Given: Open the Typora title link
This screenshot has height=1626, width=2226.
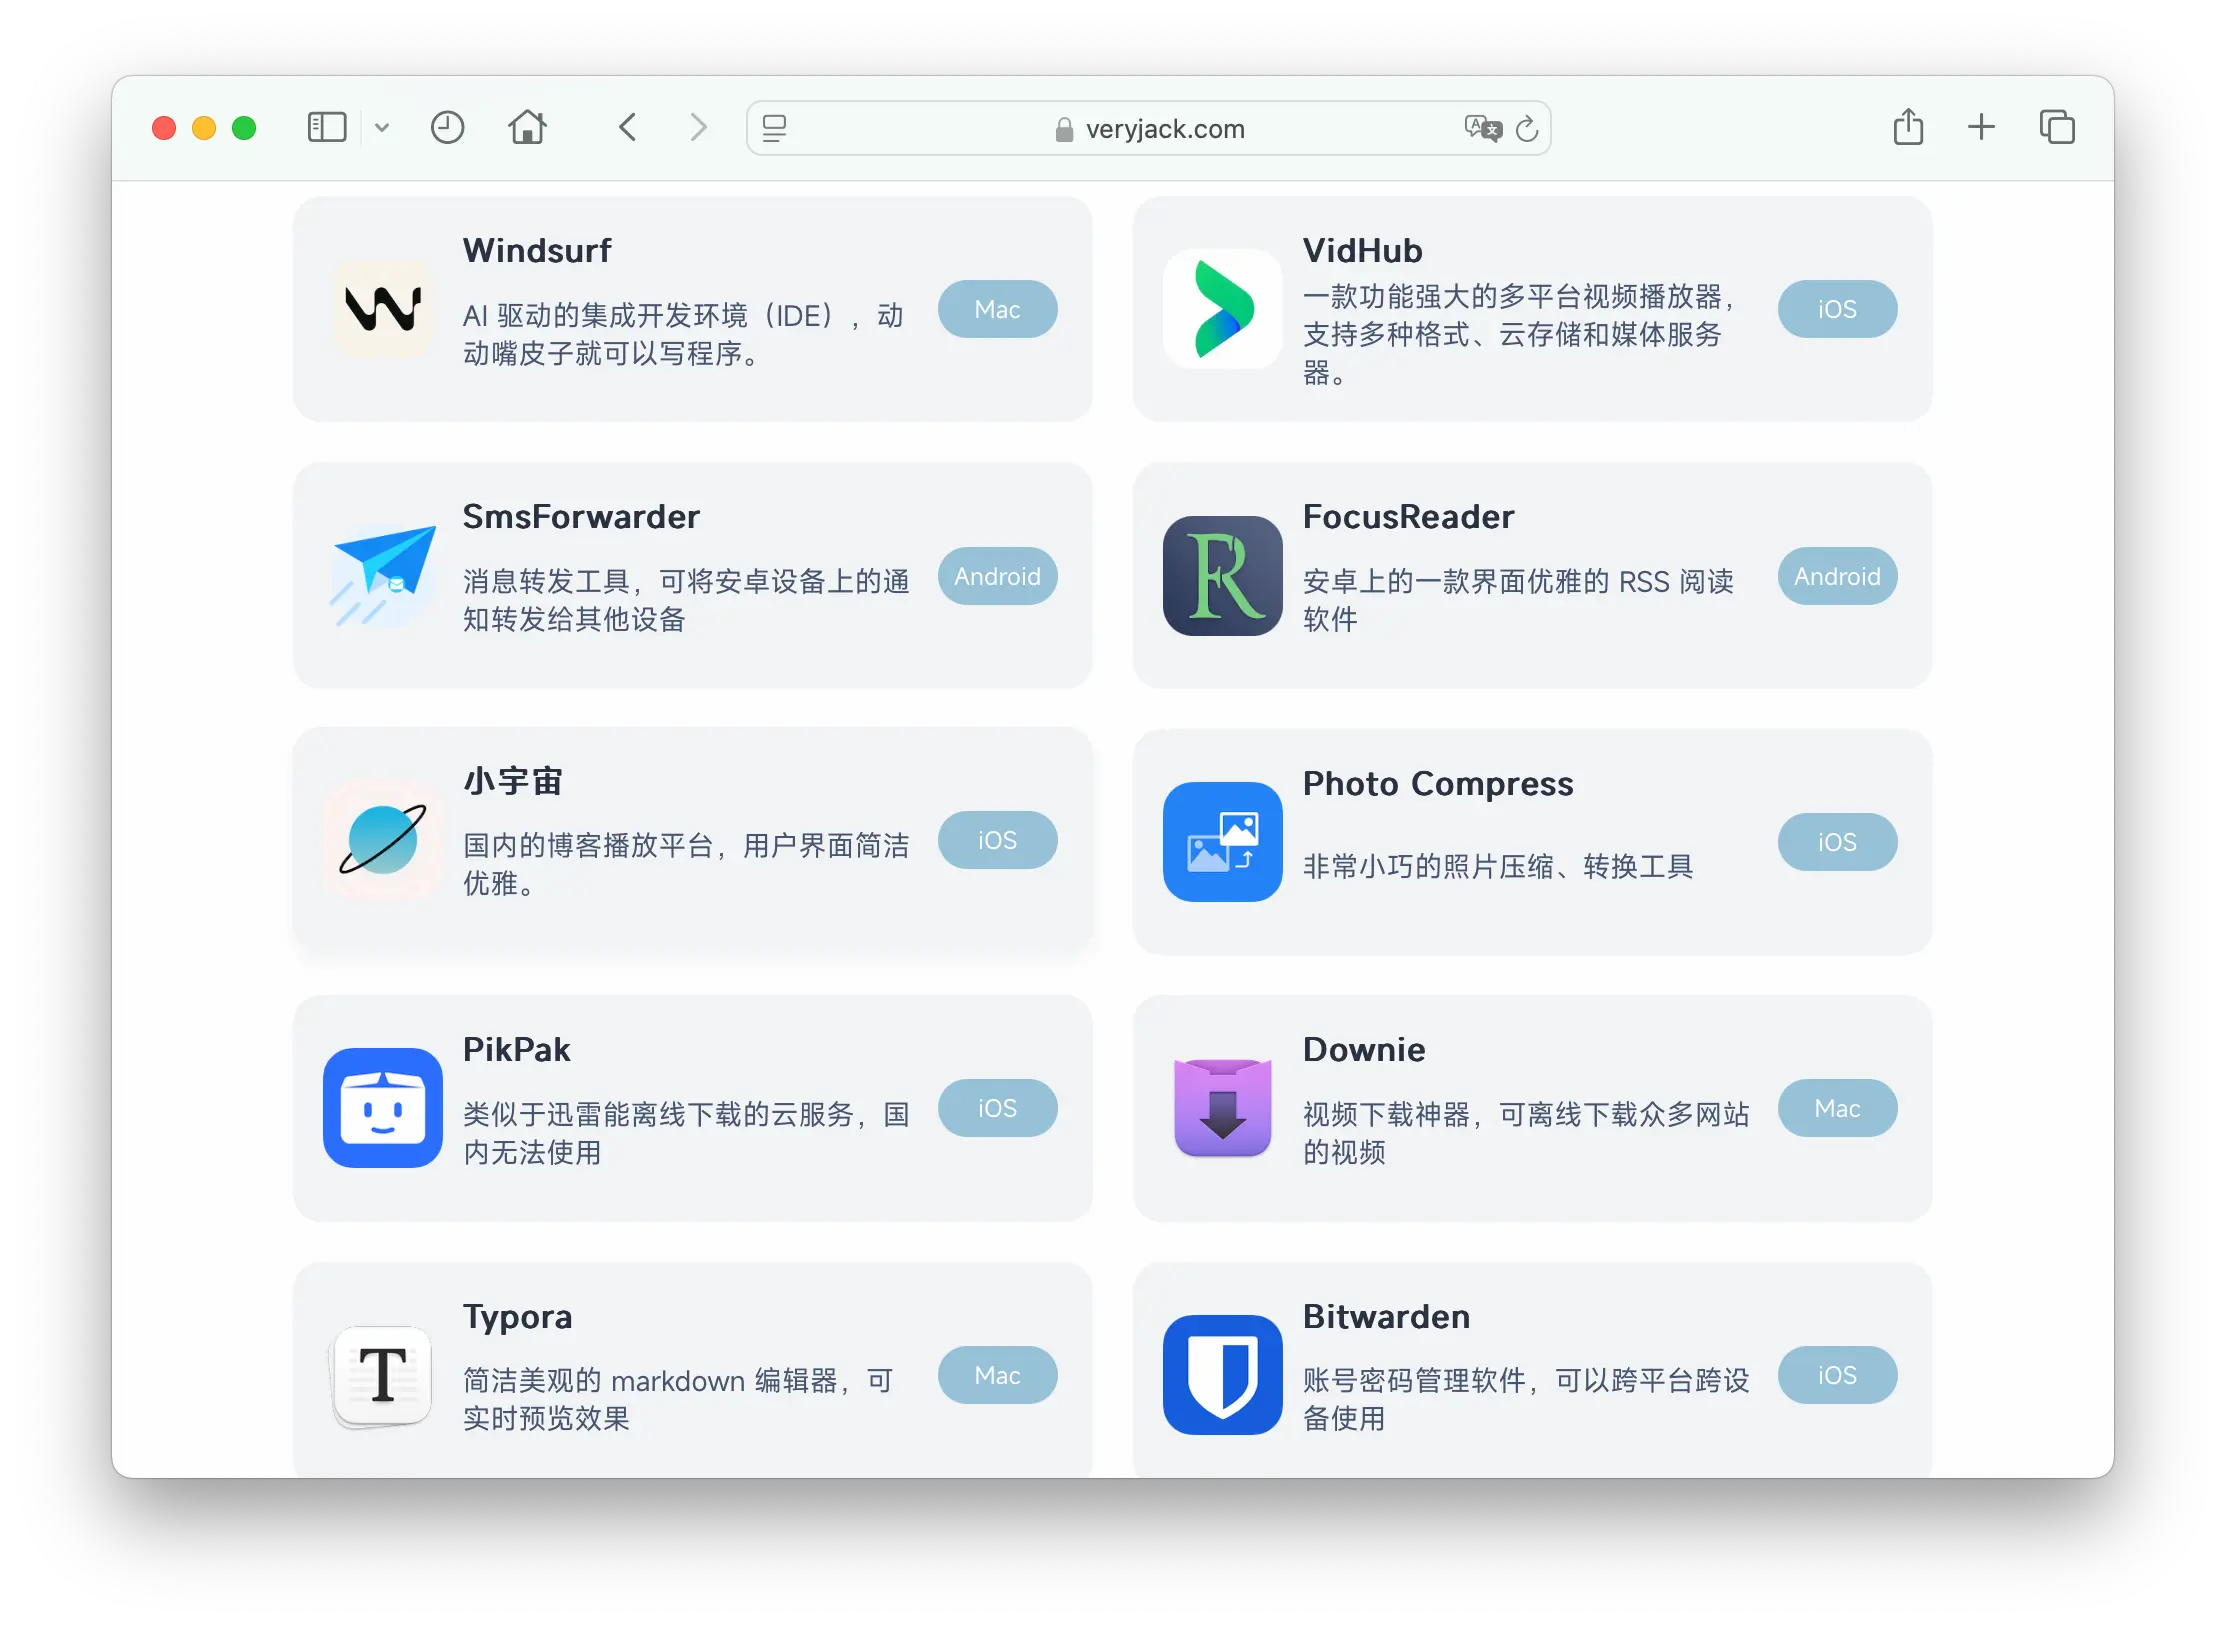Looking at the screenshot, I should tap(517, 1317).
